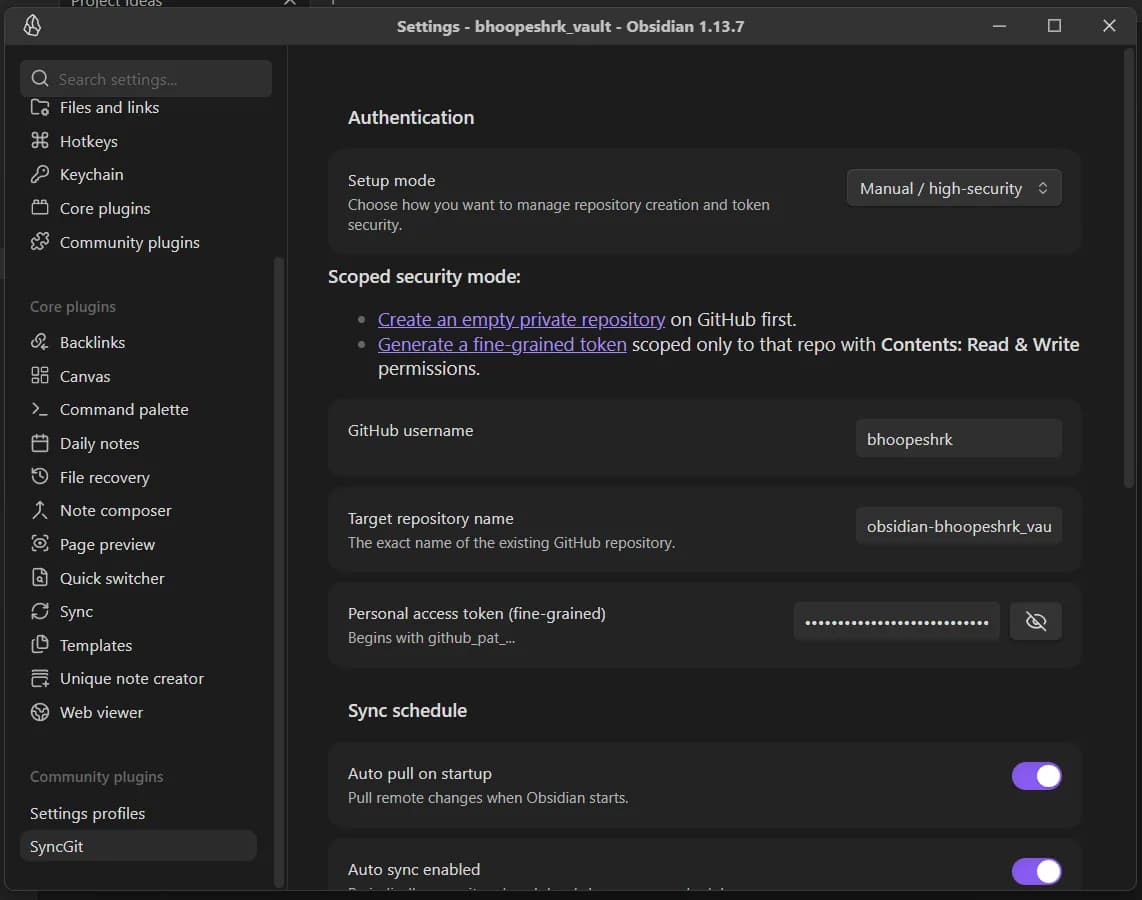Click the Community plugins puzzle icon
1142x900 pixels.
[40, 242]
